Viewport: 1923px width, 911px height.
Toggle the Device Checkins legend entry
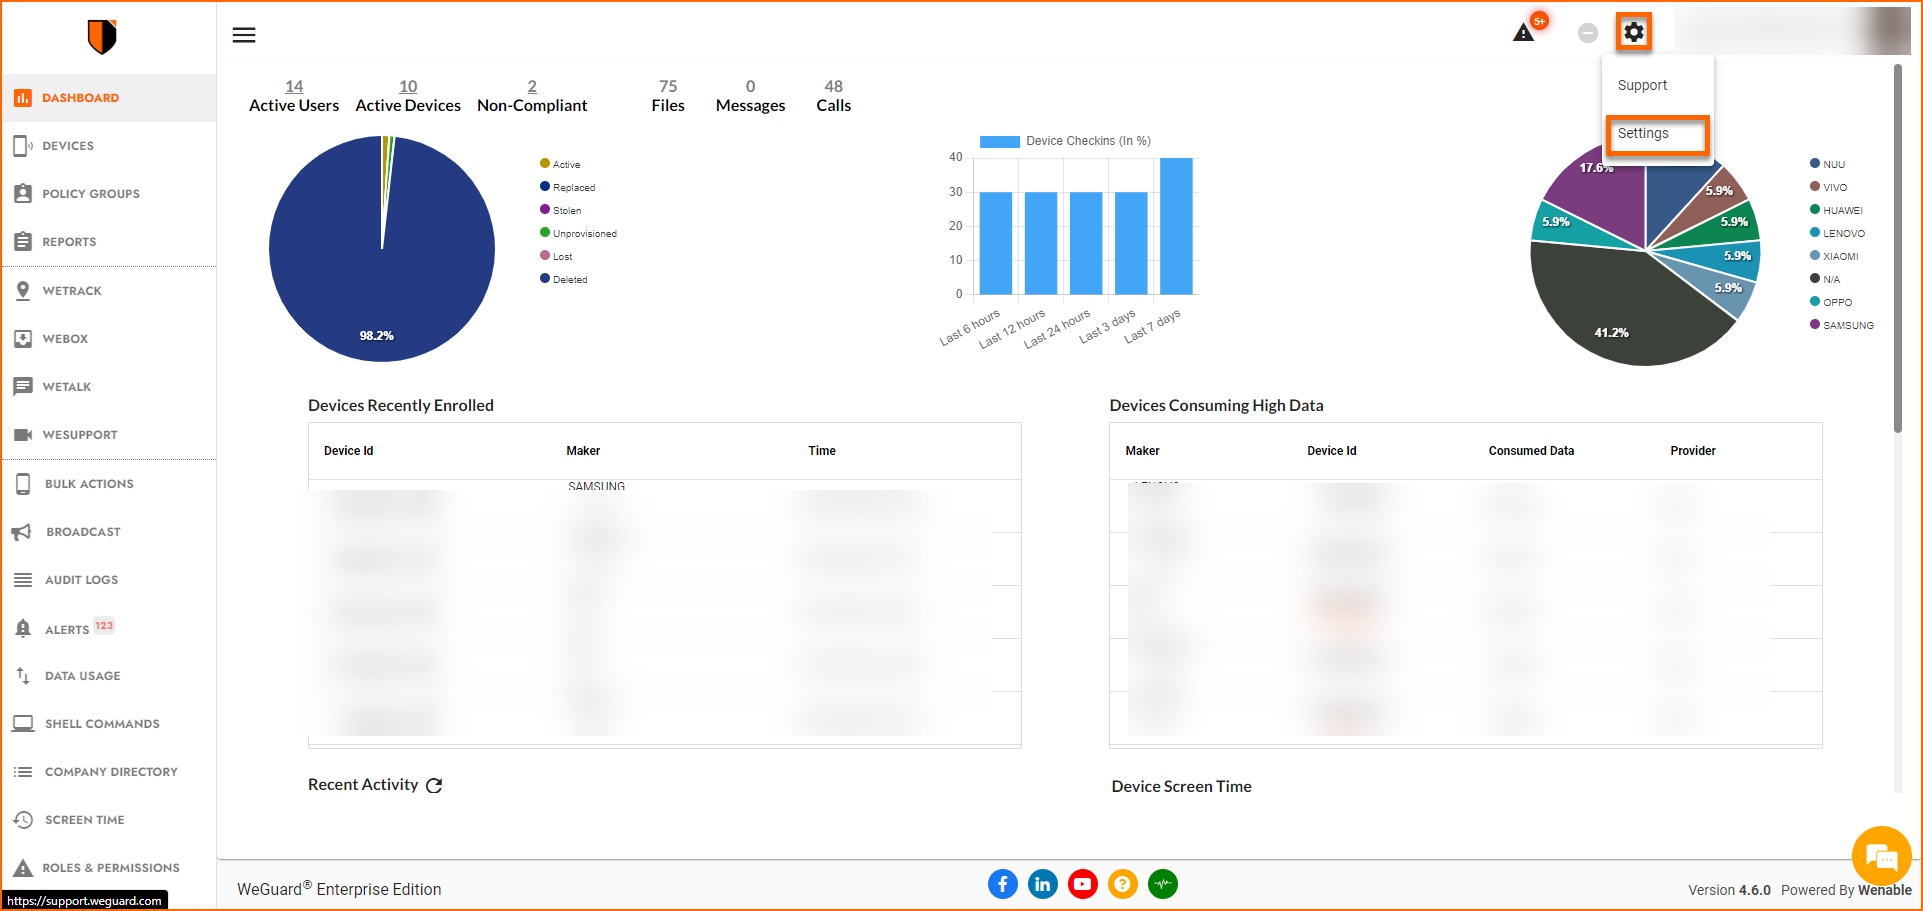[x=1066, y=141]
